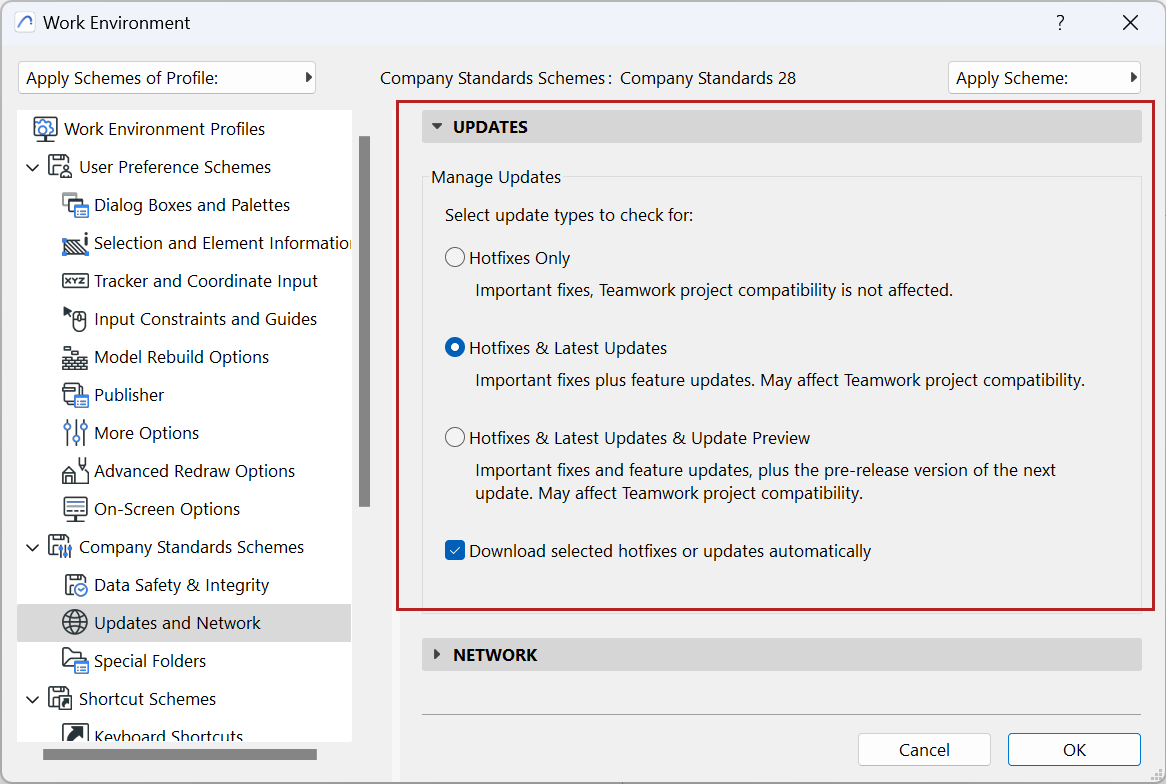Click the Data Safety & Integrity icon
This screenshot has width=1166, height=784.
coord(76,585)
